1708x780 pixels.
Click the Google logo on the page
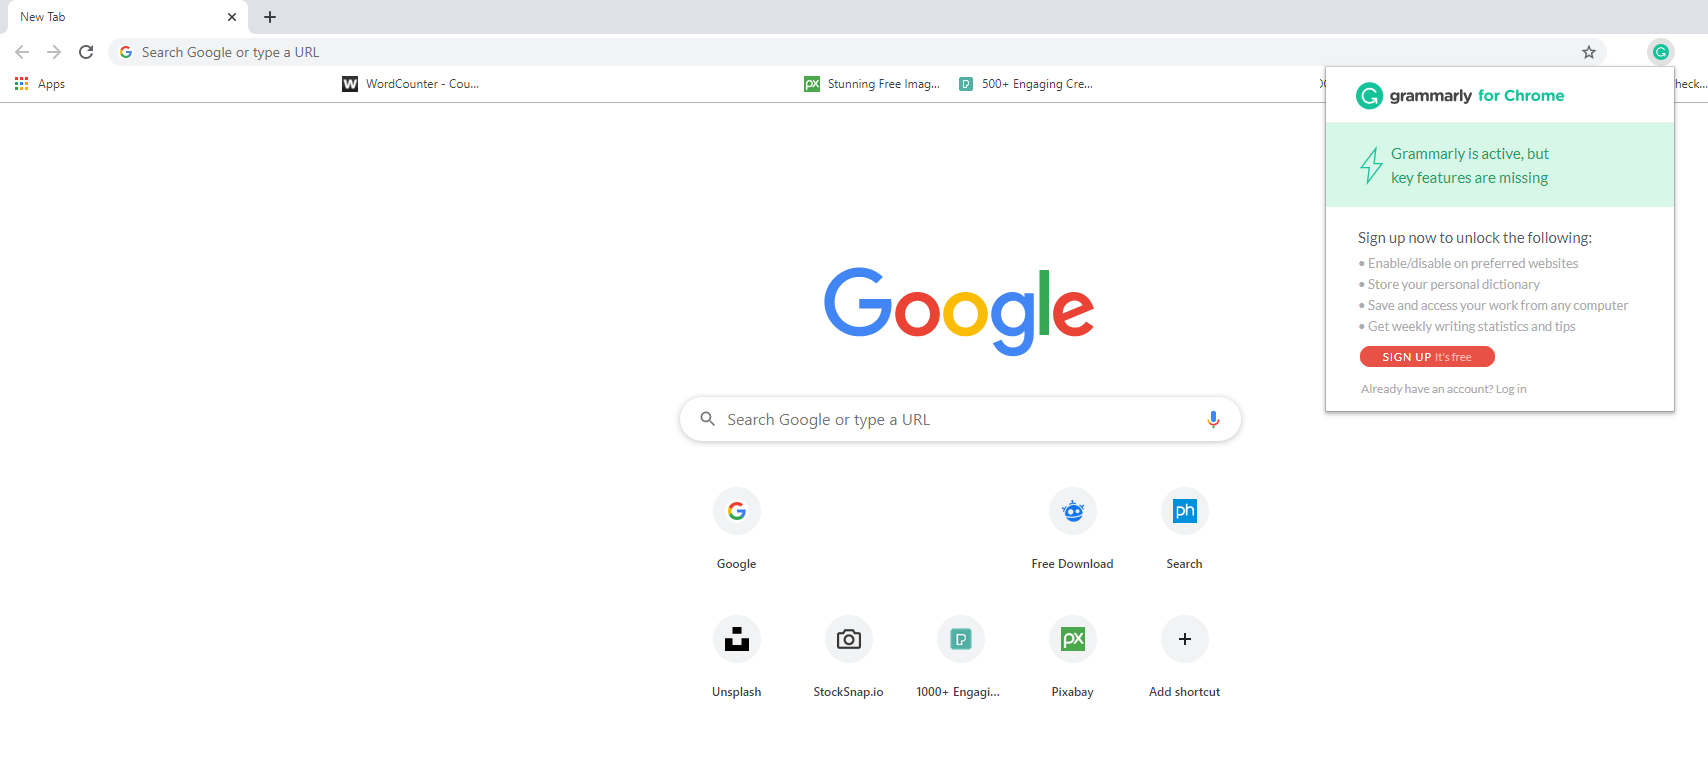coord(959,311)
